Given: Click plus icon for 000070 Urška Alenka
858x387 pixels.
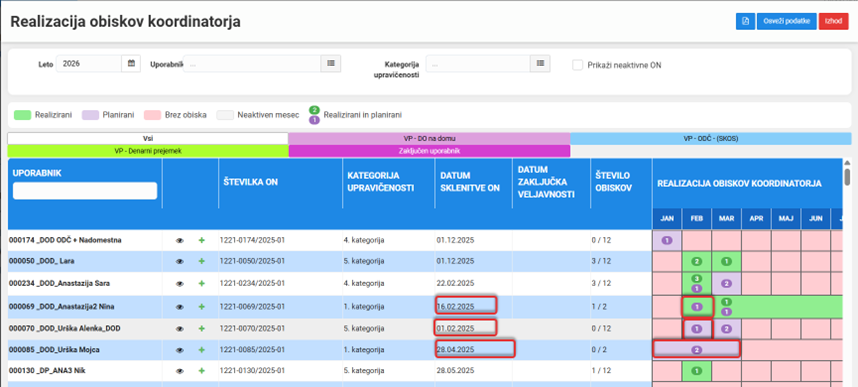Looking at the screenshot, I should click(x=201, y=328).
